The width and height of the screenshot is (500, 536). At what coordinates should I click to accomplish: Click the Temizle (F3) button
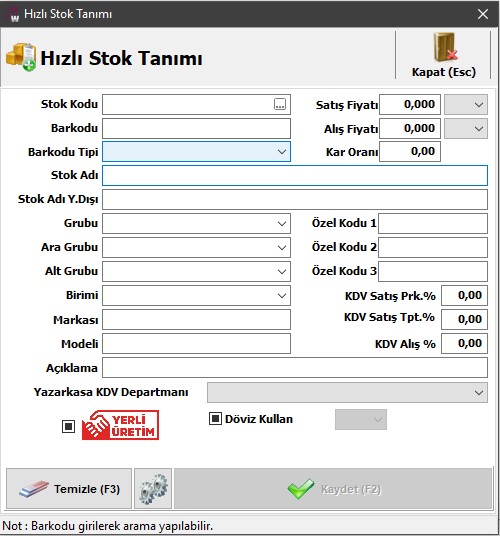pyautogui.click(x=69, y=489)
